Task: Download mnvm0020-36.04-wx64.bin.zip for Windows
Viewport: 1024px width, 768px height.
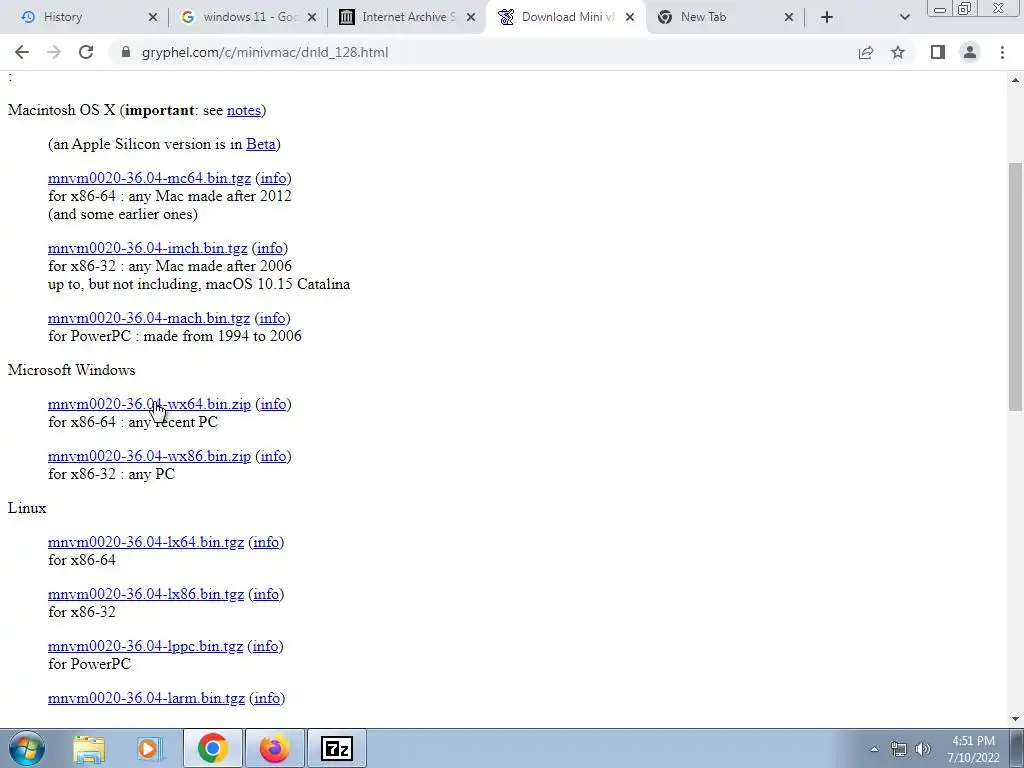Action: coord(149,404)
